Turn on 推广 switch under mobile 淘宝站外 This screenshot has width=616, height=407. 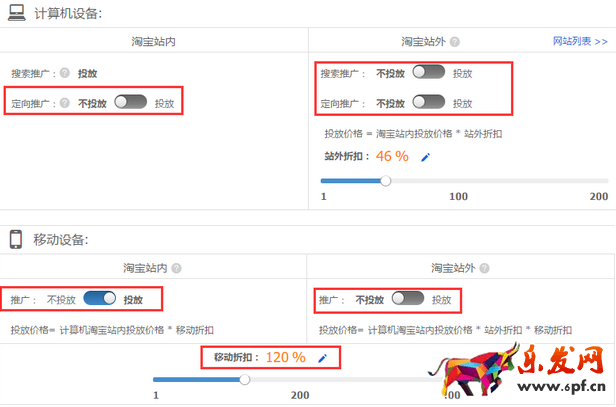pyautogui.click(x=408, y=298)
